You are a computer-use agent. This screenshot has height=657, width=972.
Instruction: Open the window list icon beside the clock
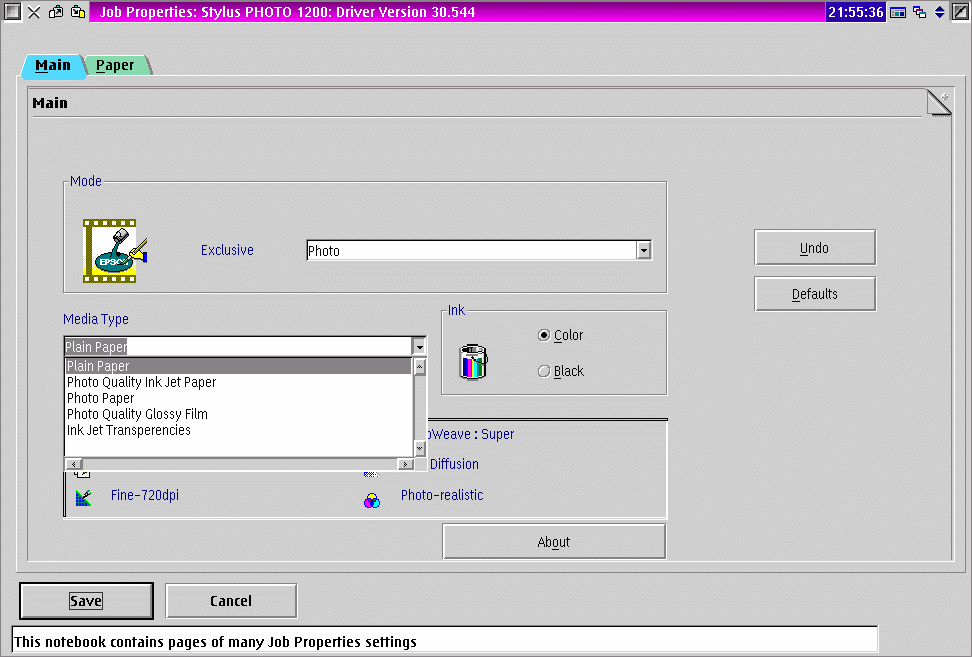pyautogui.click(x=898, y=12)
